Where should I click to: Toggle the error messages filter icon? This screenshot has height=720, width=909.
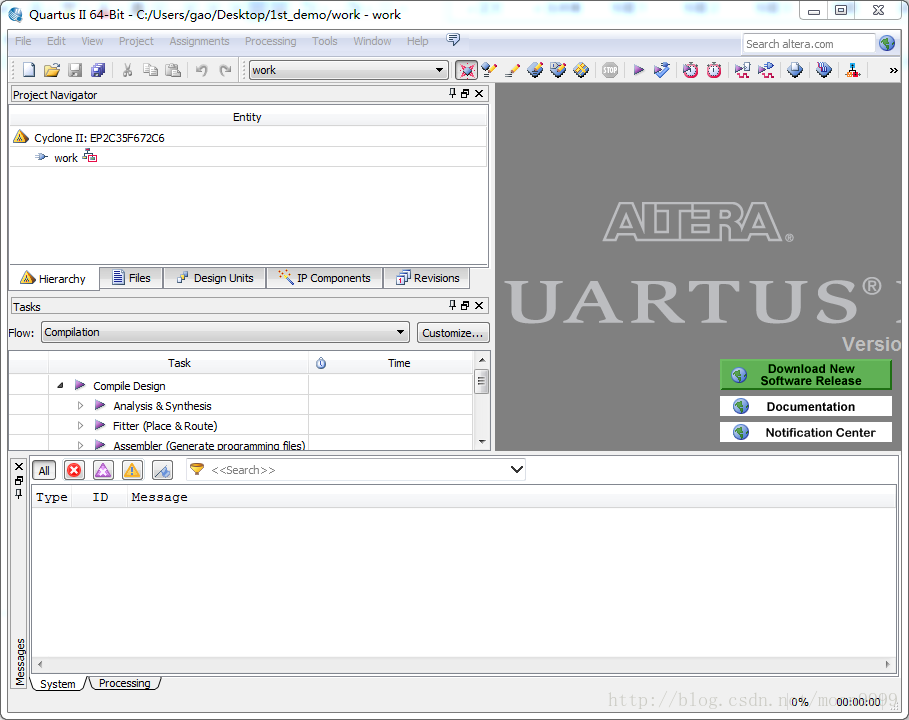pos(74,470)
